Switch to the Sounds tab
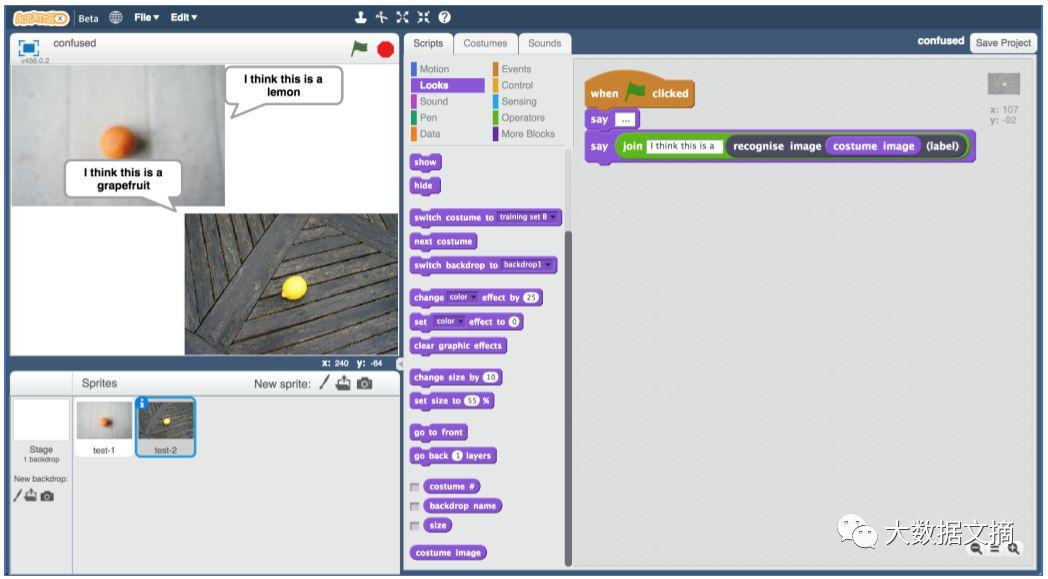Screen dimensions: 1048x579 [545, 43]
